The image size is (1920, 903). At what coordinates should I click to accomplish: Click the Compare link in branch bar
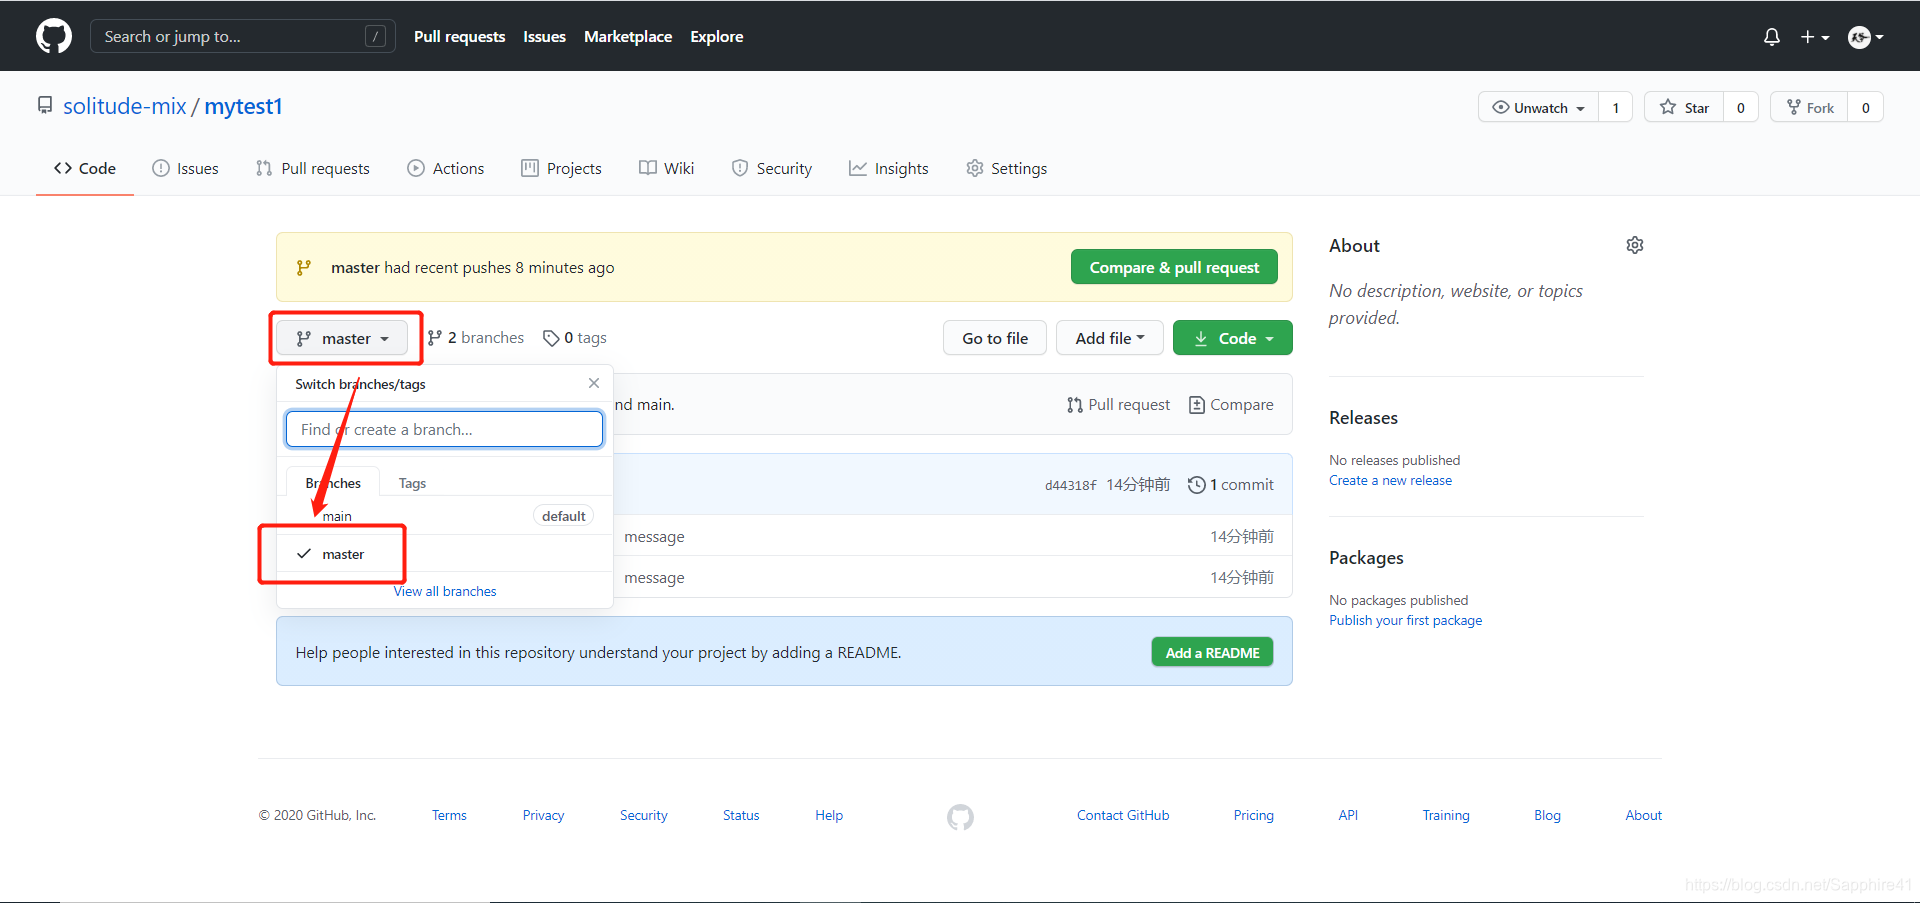coord(1231,404)
